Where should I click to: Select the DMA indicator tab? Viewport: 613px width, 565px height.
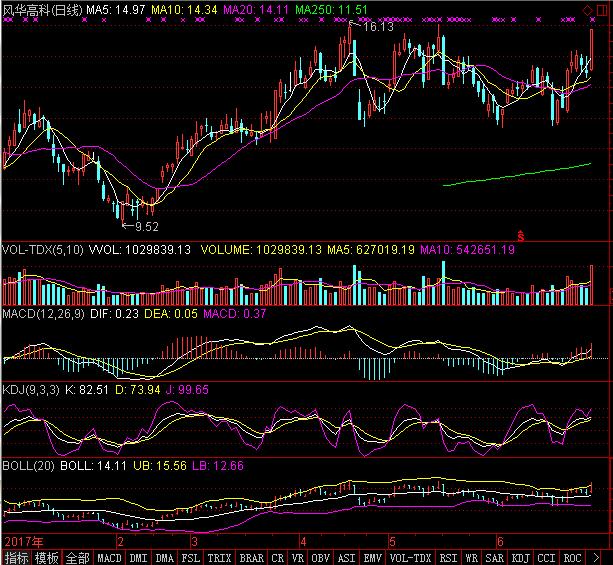tap(164, 558)
